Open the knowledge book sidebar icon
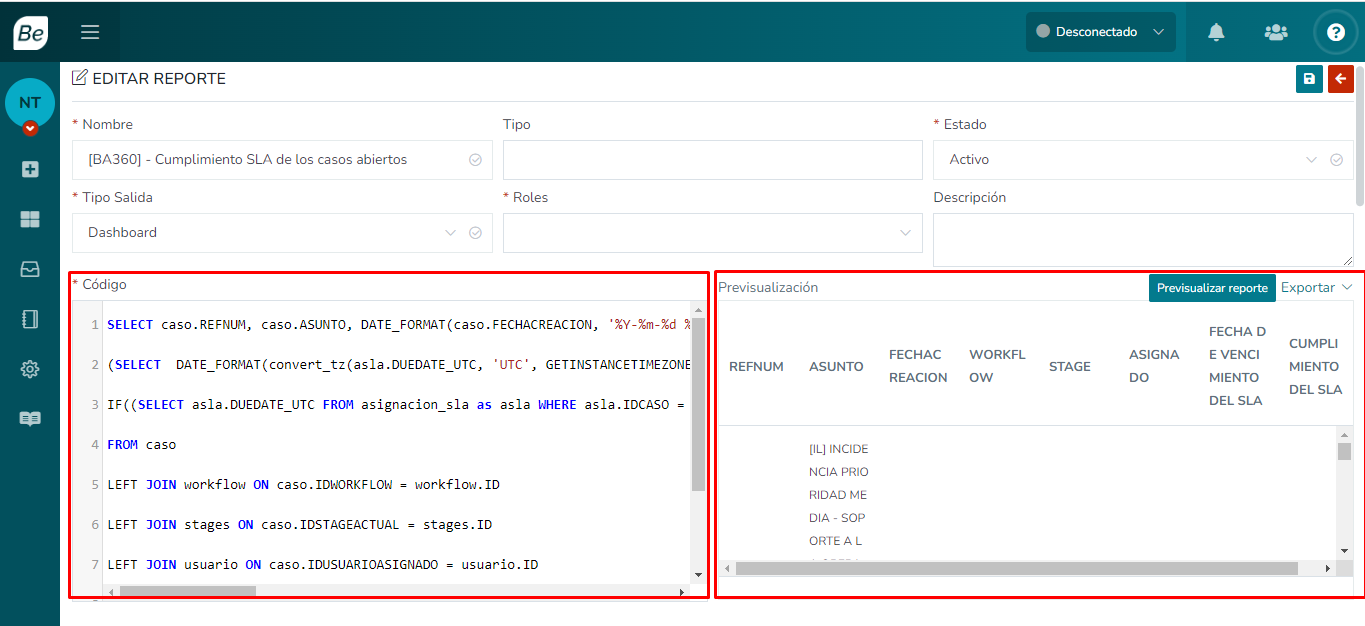1365x626 pixels. click(30, 419)
